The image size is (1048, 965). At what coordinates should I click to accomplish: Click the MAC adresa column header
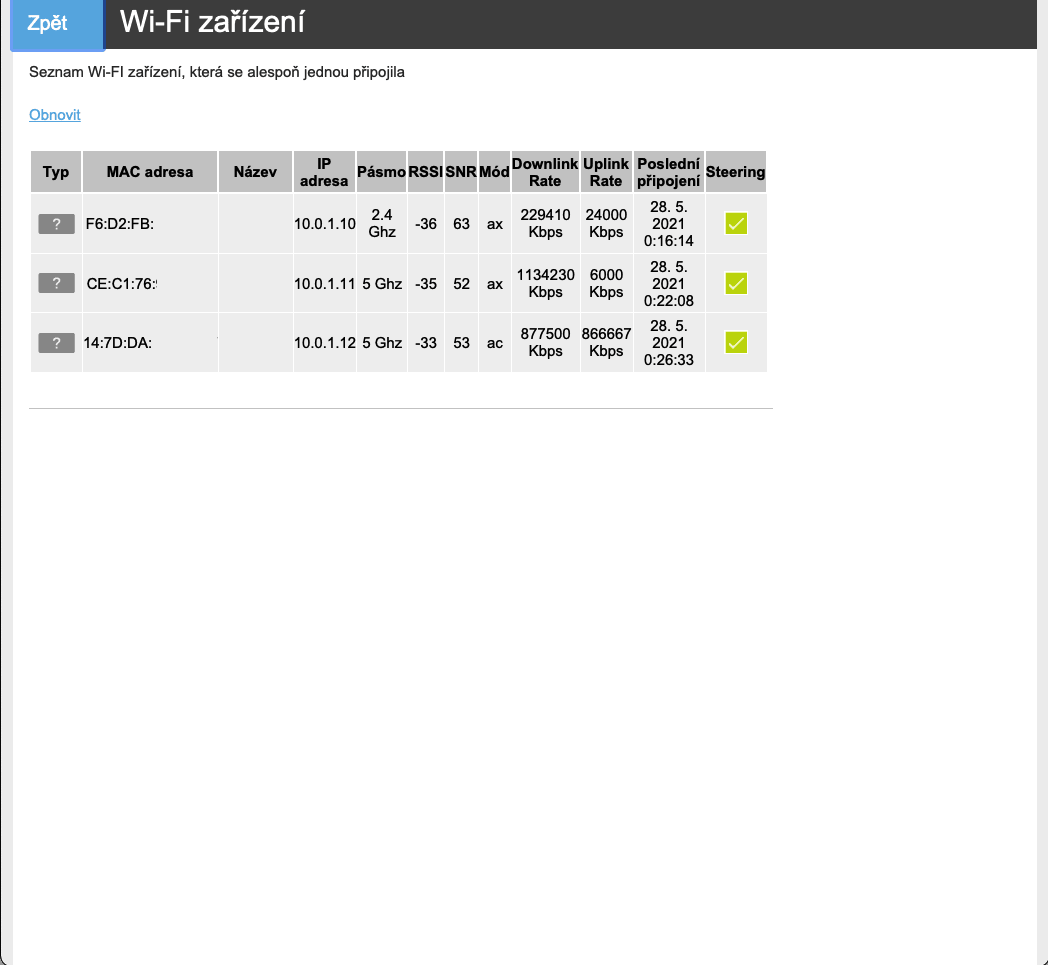150,172
